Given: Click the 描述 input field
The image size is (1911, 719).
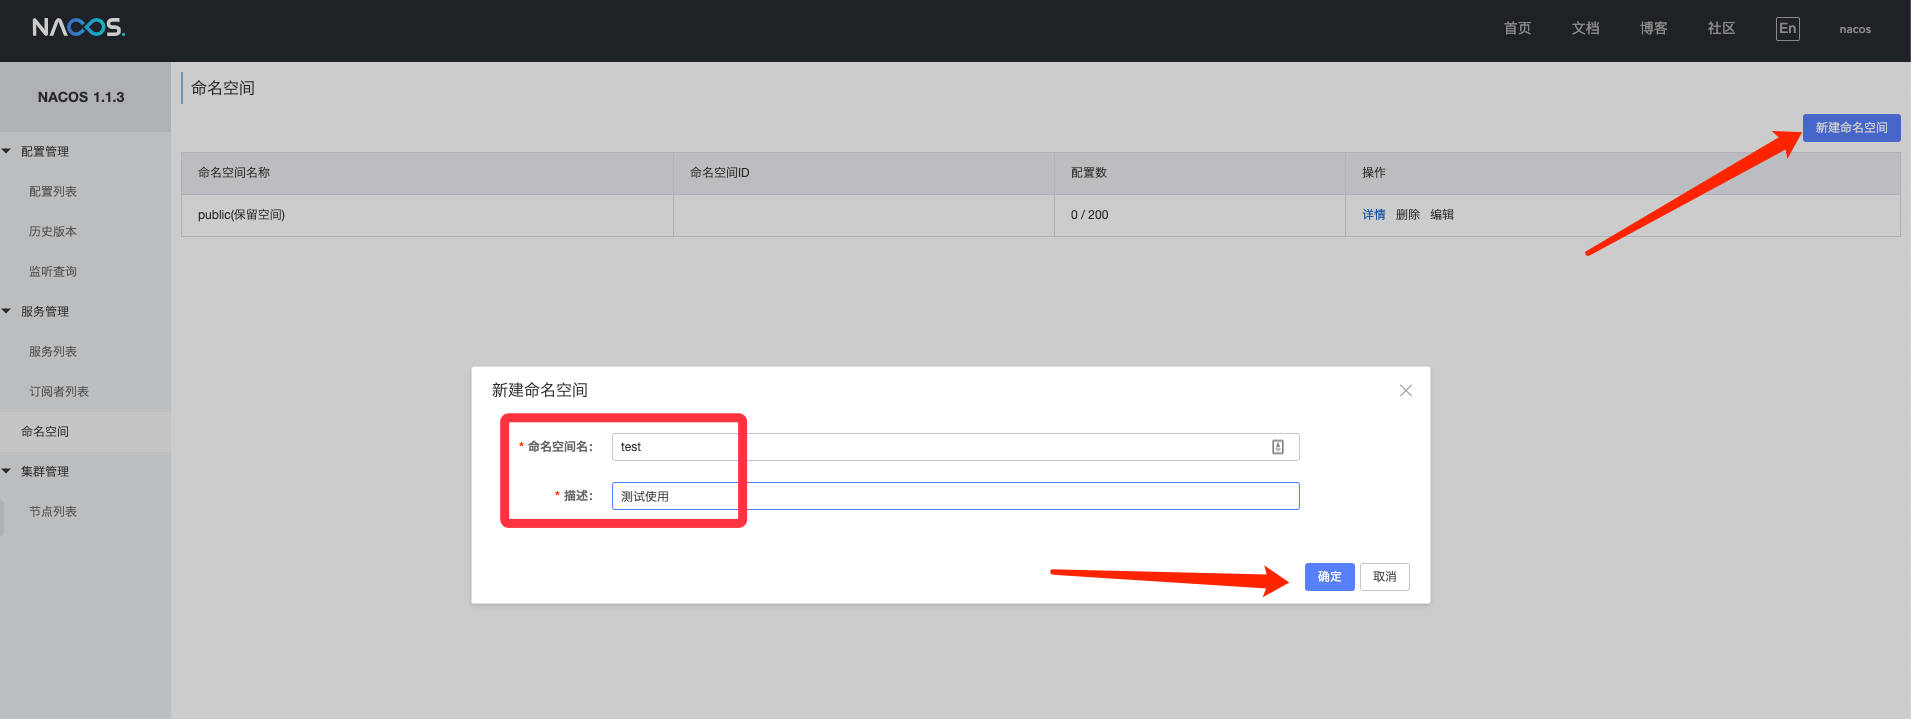Looking at the screenshot, I should click(955, 496).
